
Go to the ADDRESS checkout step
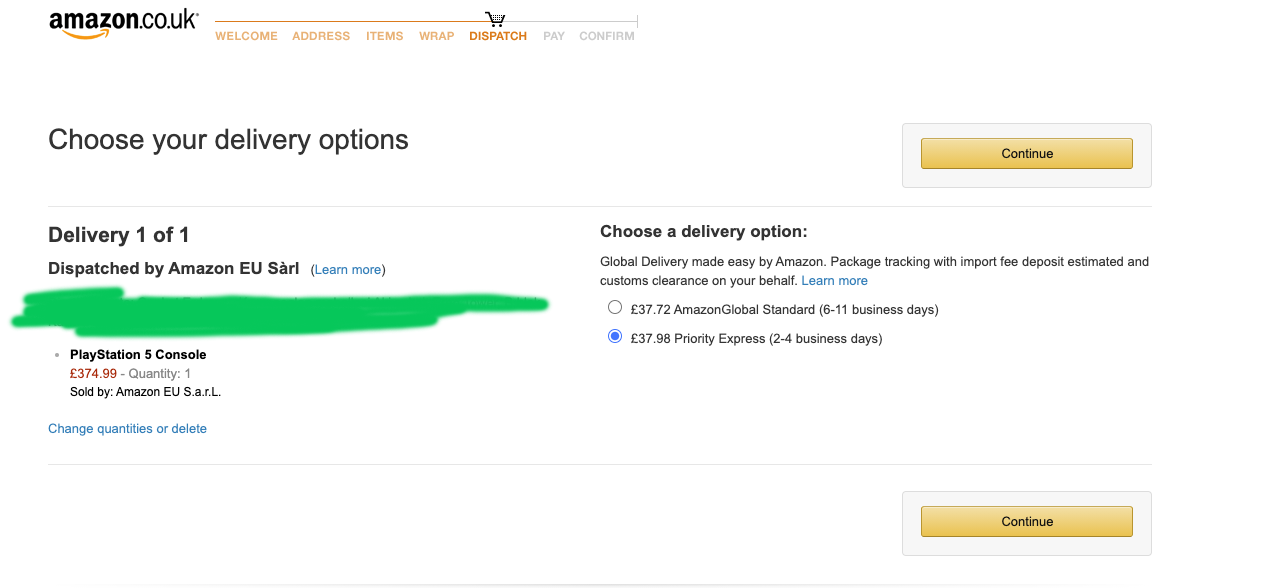point(321,36)
